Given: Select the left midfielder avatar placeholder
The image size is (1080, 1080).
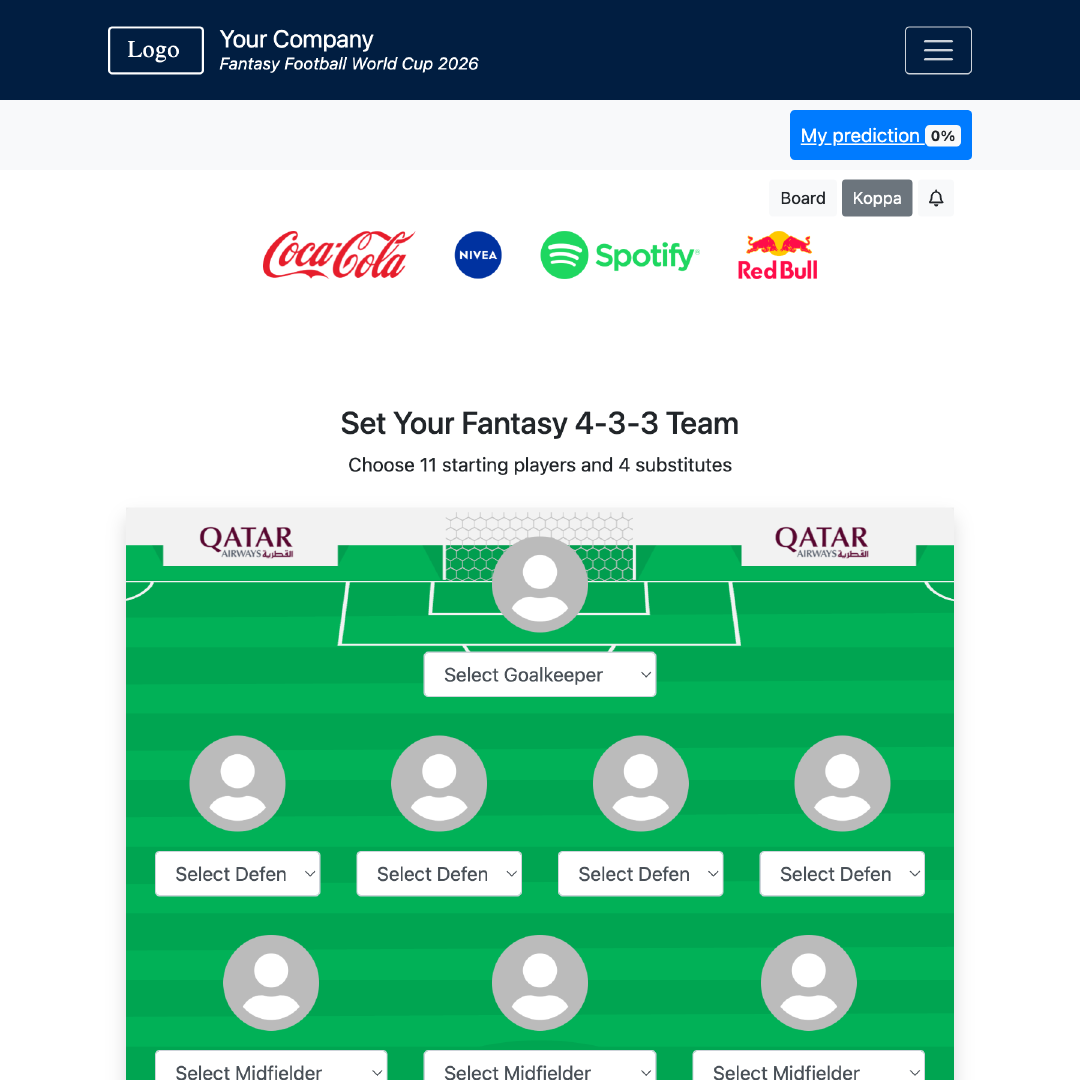Looking at the screenshot, I should (x=271, y=982).
